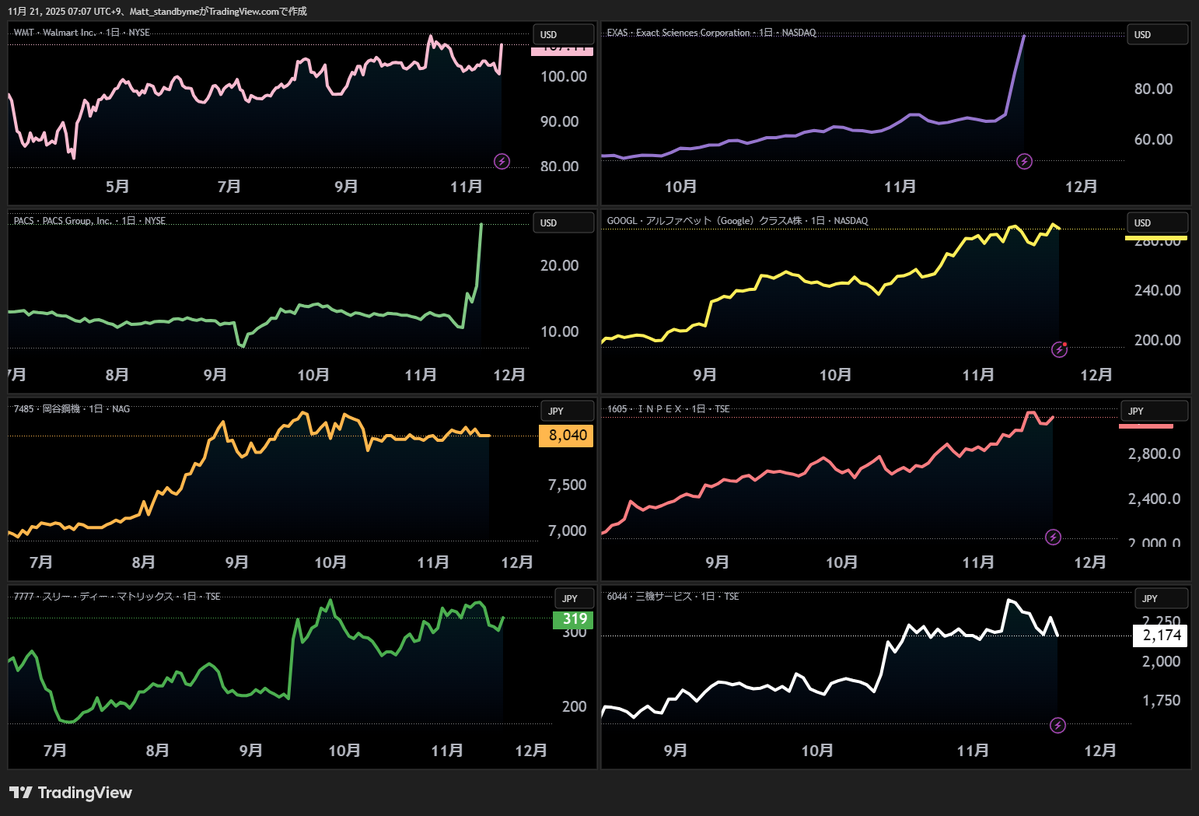
Task: Click the lightning event icon on EXAS chart
Action: click(1024, 161)
